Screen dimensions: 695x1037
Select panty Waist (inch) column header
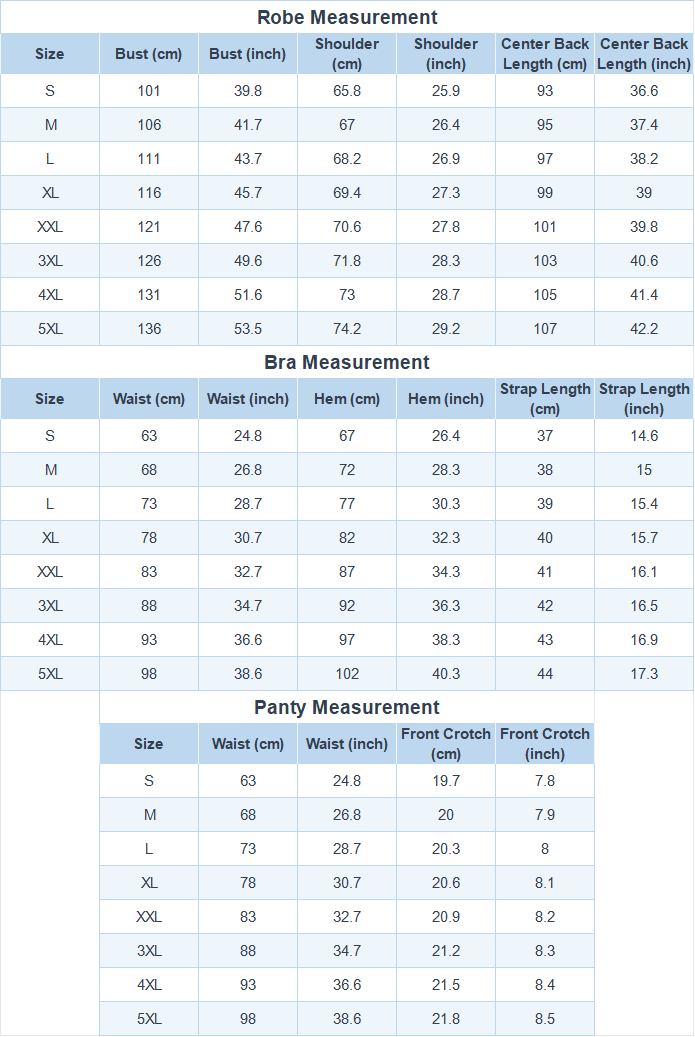(347, 744)
